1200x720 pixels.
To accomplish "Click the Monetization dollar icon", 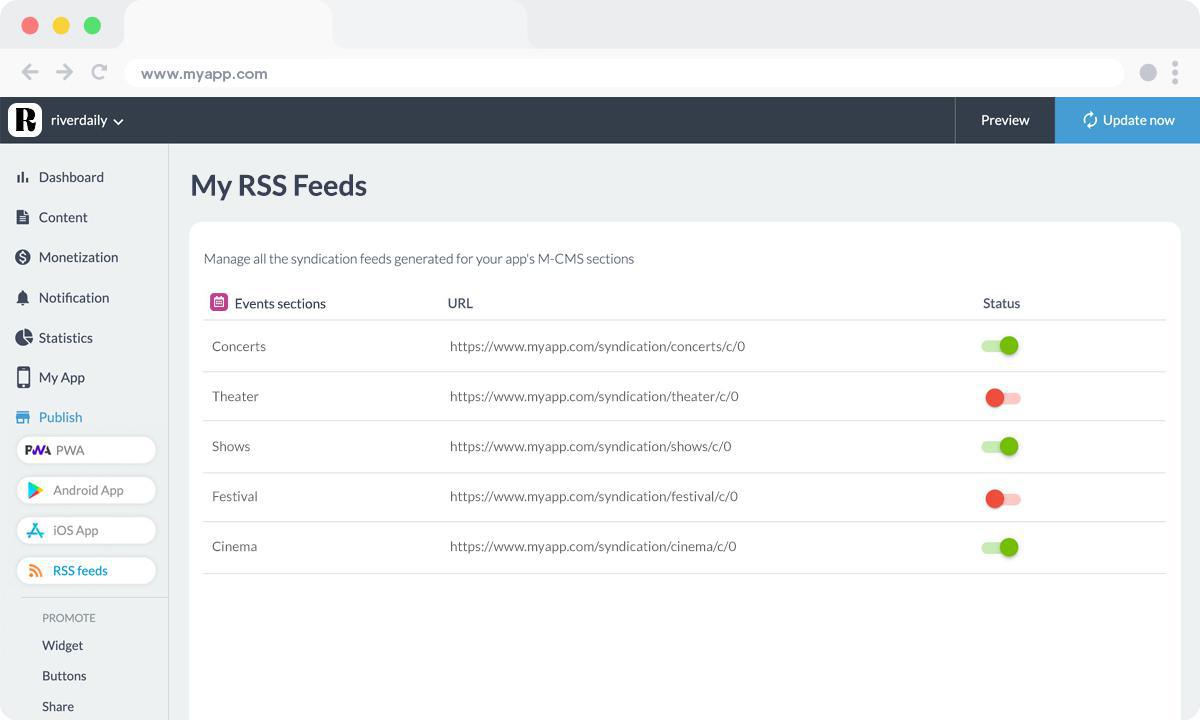I will pyautogui.click(x=23, y=257).
